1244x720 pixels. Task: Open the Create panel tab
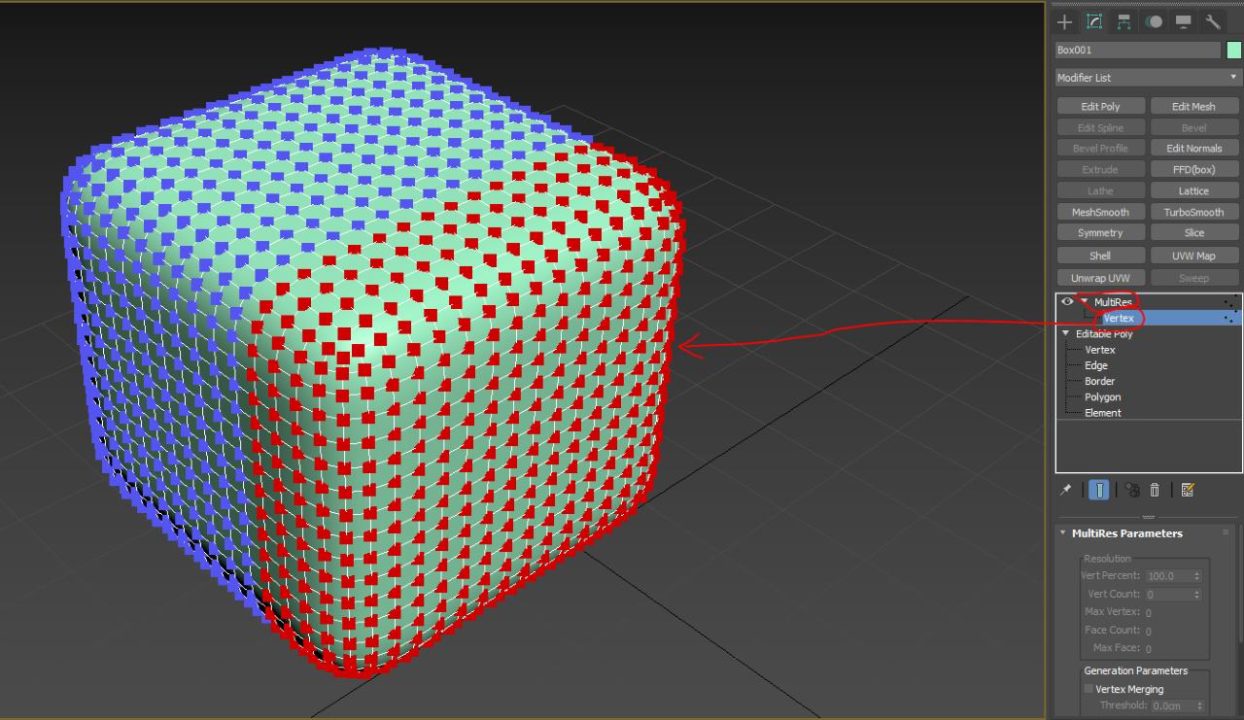[1064, 22]
